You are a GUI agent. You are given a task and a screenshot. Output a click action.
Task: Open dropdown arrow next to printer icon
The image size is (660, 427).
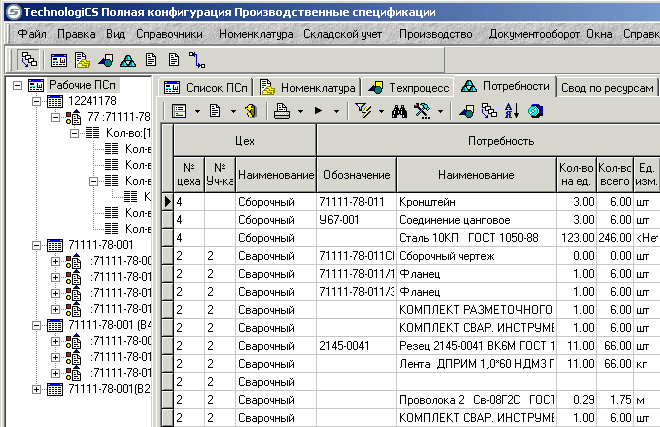click(x=301, y=110)
